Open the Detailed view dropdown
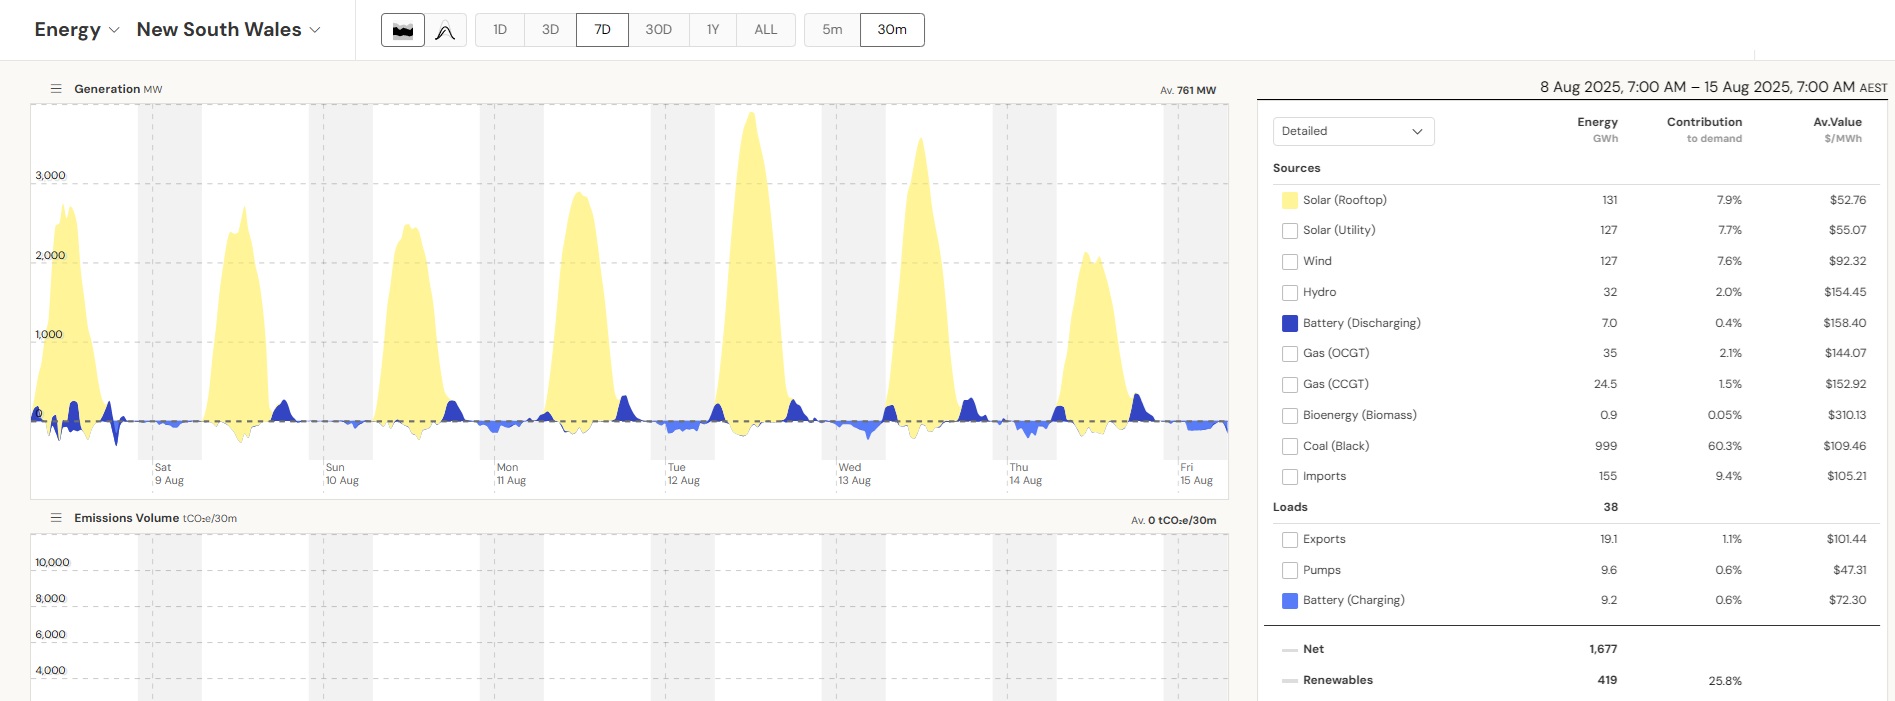The image size is (1895, 701). click(x=1352, y=131)
